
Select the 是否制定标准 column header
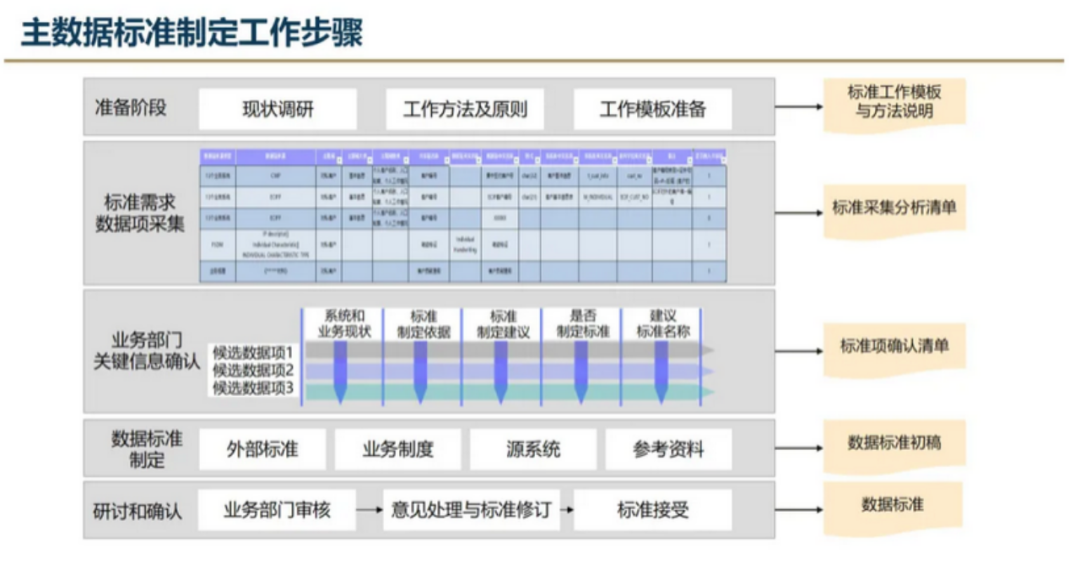(x=582, y=323)
